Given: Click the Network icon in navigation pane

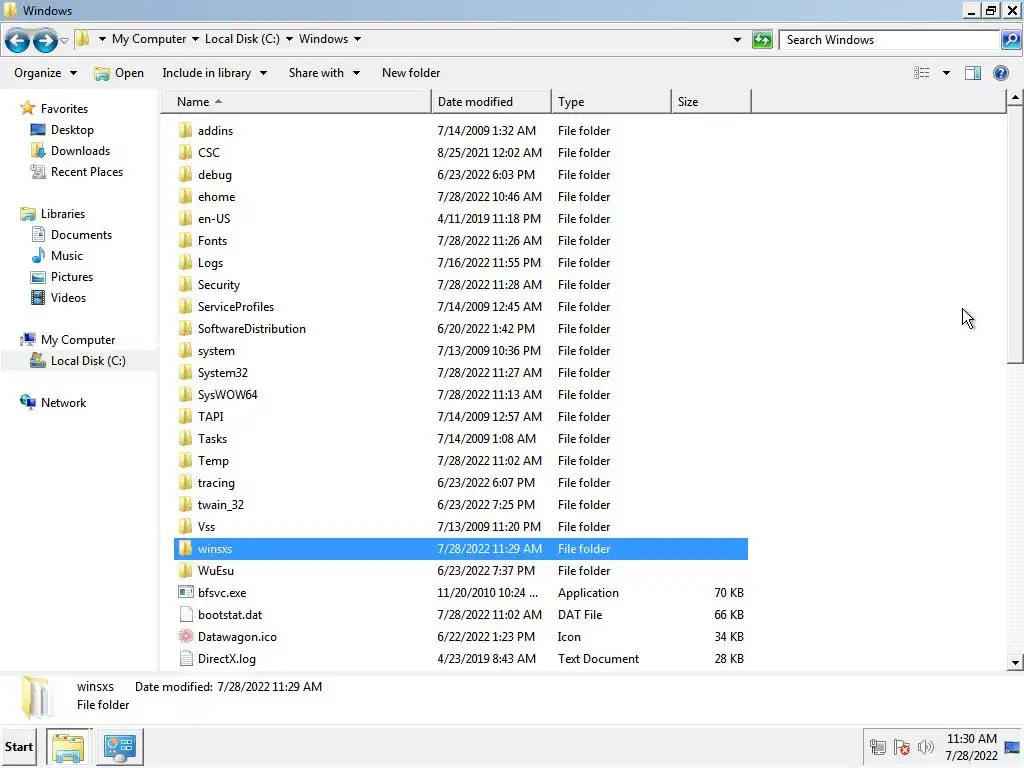Looking at the screenshot, I should (x=28, y=402).
